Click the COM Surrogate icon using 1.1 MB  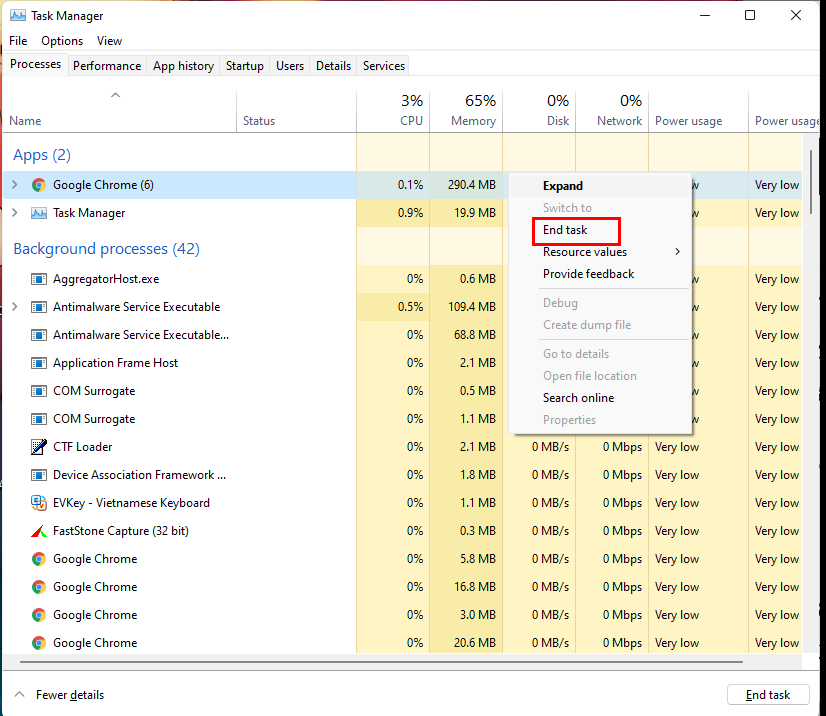pyautogui.click(x=38, y=419)
